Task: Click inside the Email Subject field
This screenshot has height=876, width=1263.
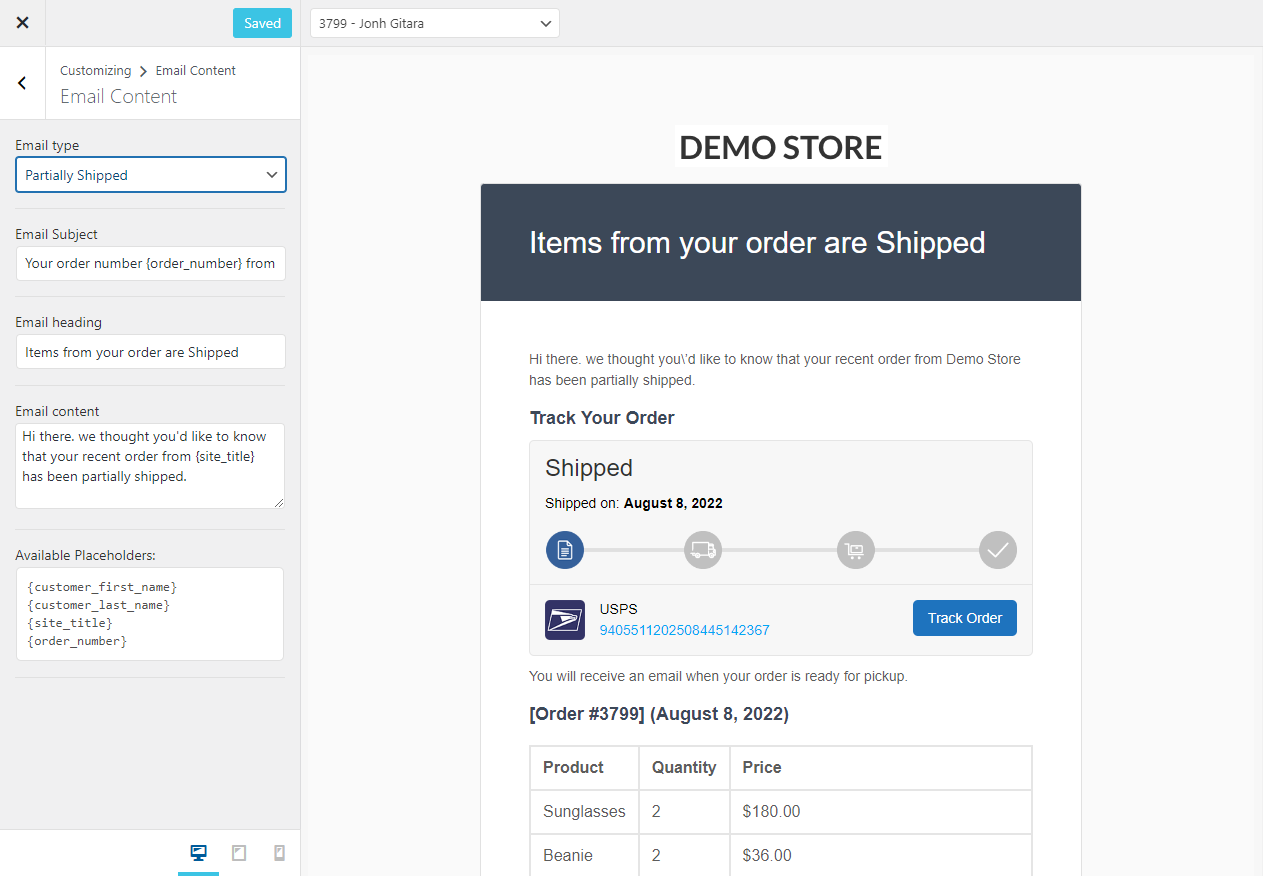Action: click(x=150, y=263)
